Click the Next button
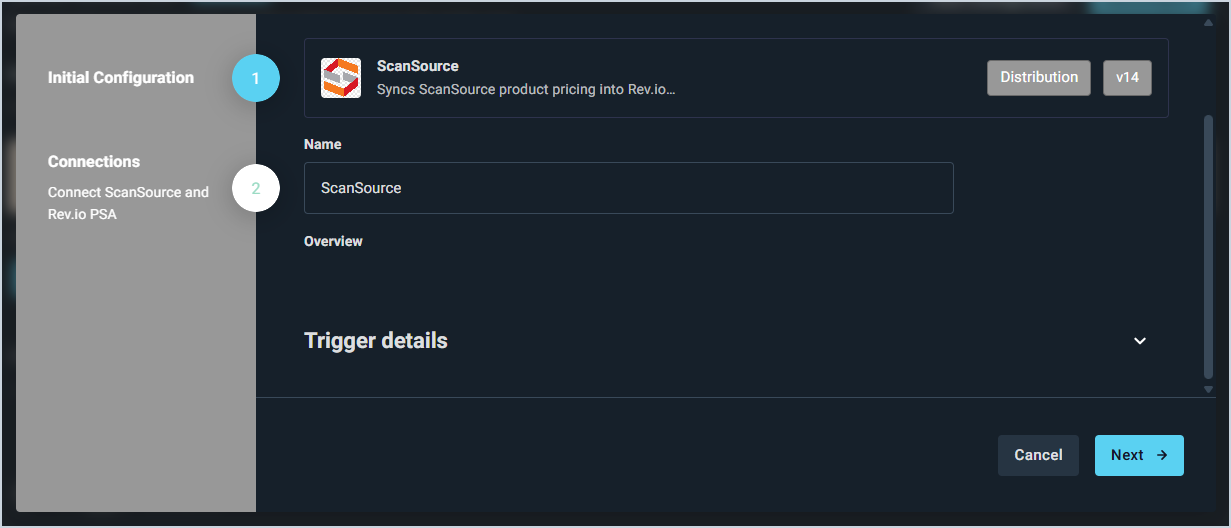1231x528 pixels. point(1139,455)
